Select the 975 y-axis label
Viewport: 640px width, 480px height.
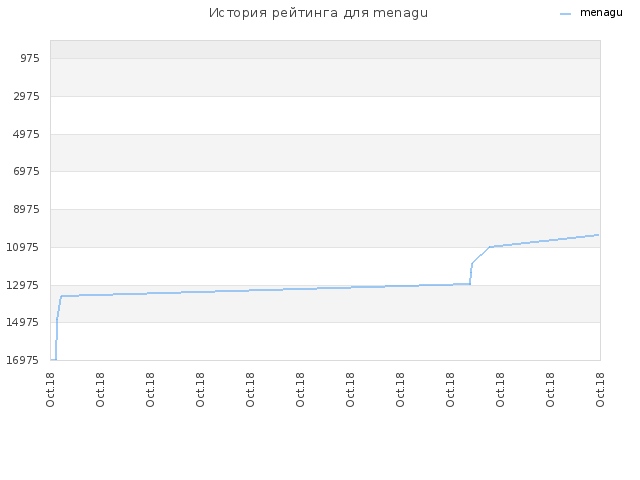pyautogui.click(x=30, y=58)
